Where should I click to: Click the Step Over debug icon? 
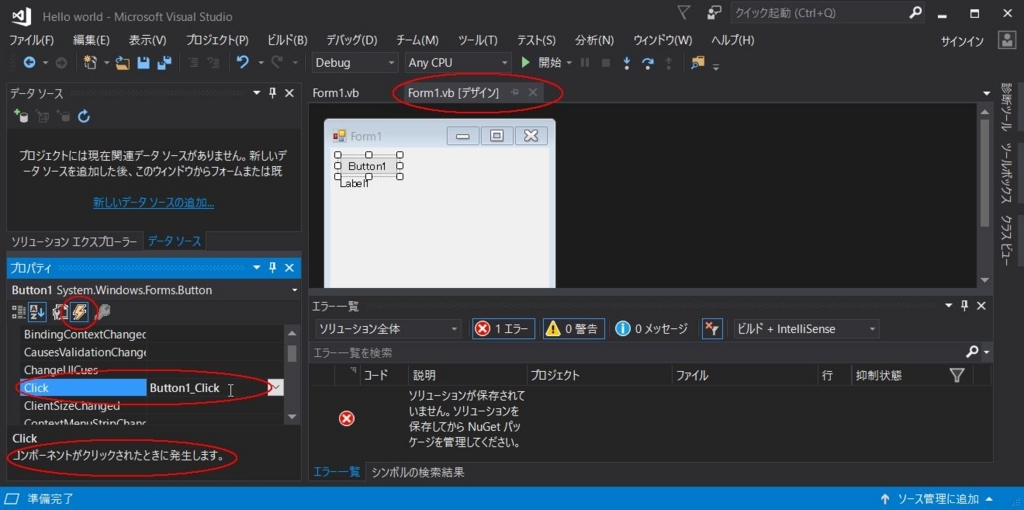coord(647,63)
